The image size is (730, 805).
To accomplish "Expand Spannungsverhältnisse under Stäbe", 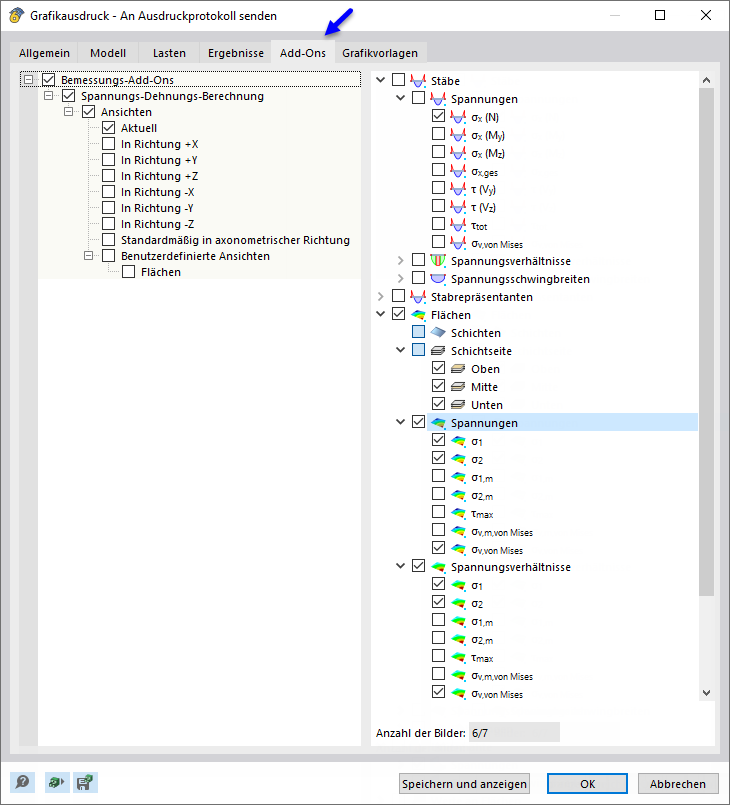I will 400,261.
